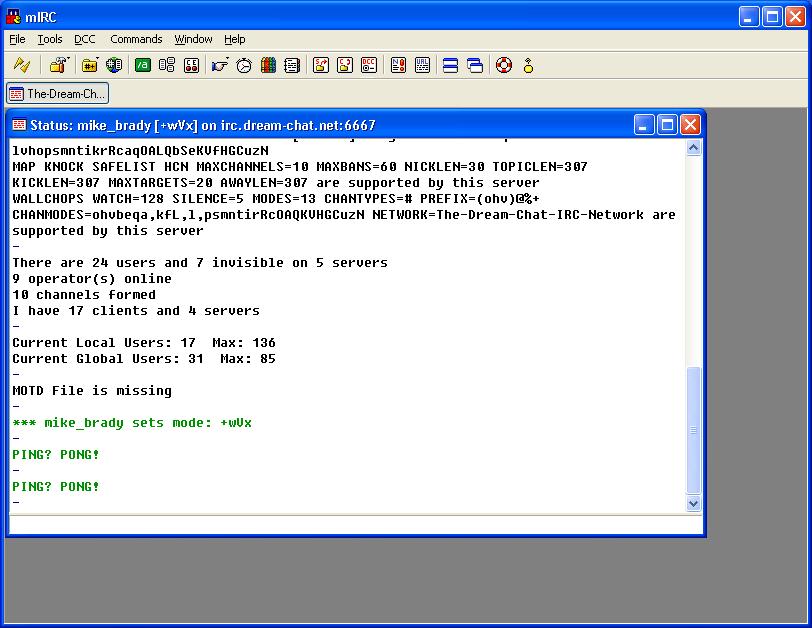Click the mIRC application title icon
Screen dimensions: 812x628
click(13, 17)
